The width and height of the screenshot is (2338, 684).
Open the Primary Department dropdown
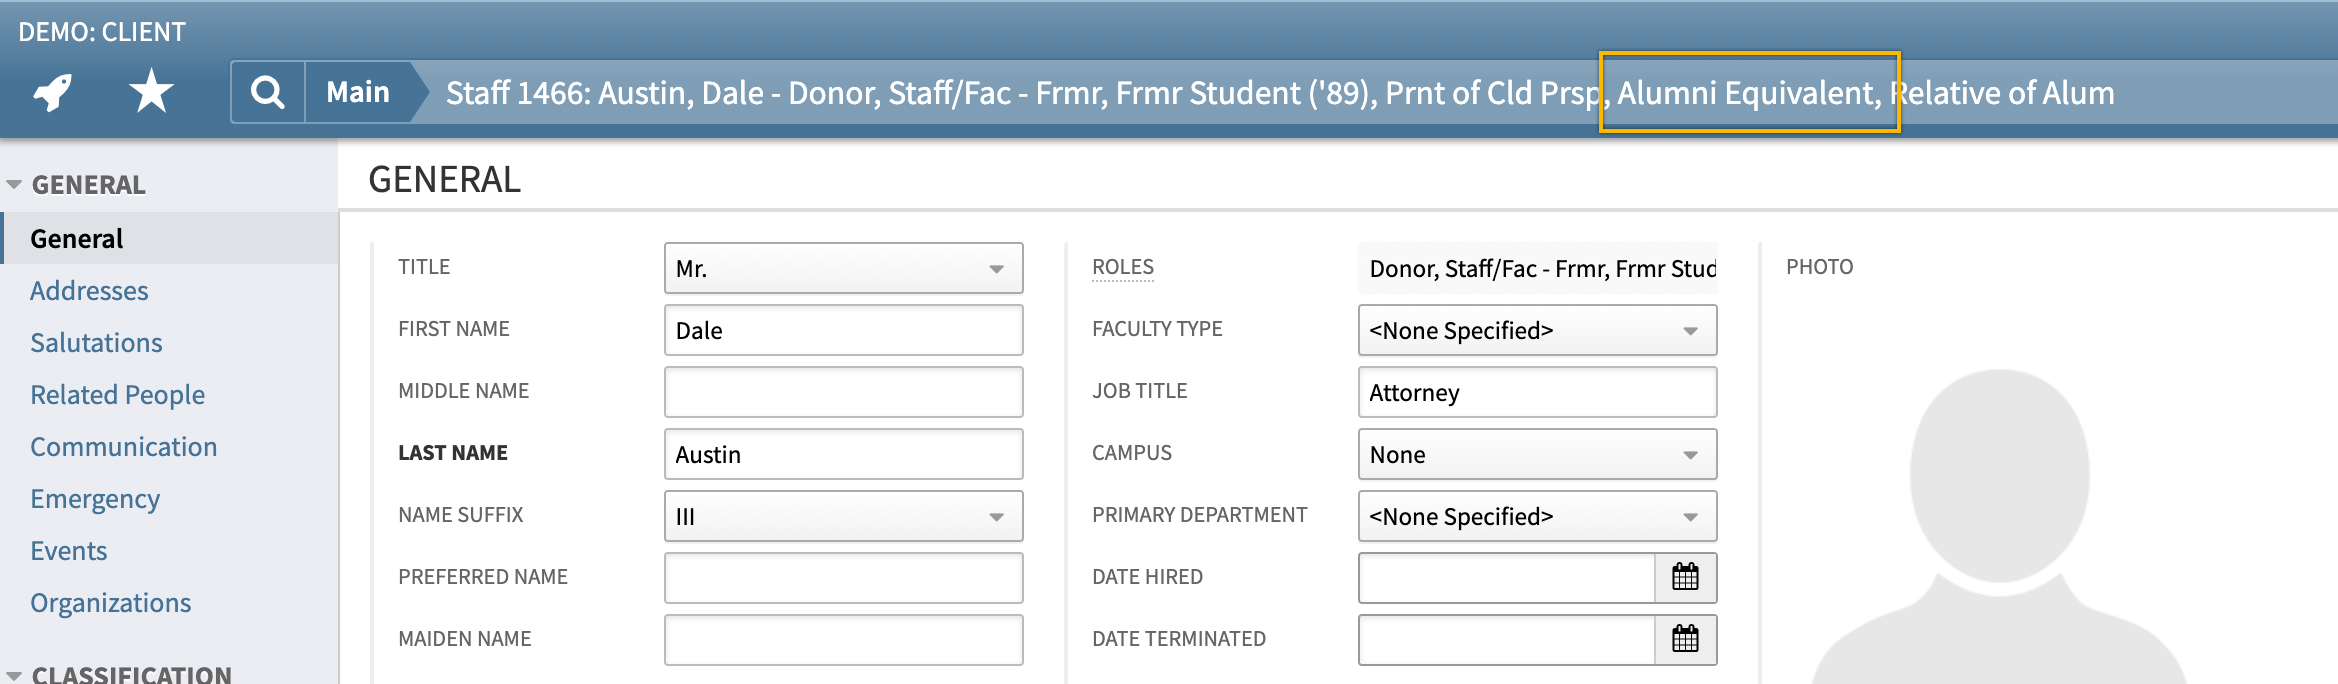[x=1690, y=516]
